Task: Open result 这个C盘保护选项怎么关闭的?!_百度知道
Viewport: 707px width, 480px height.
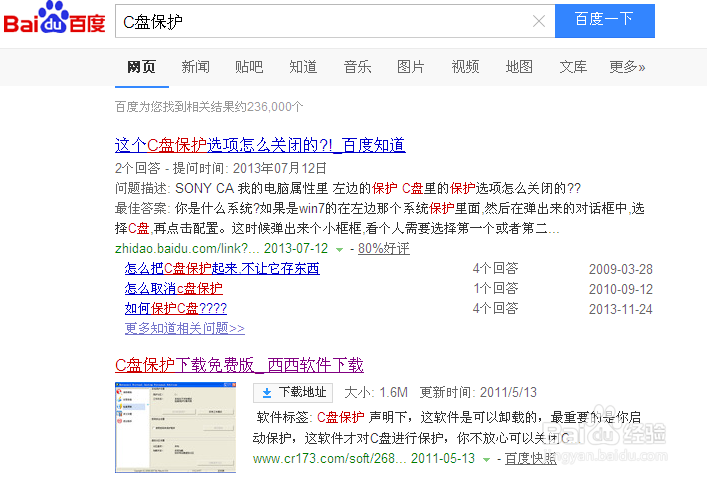Action: tap(260, 145)
